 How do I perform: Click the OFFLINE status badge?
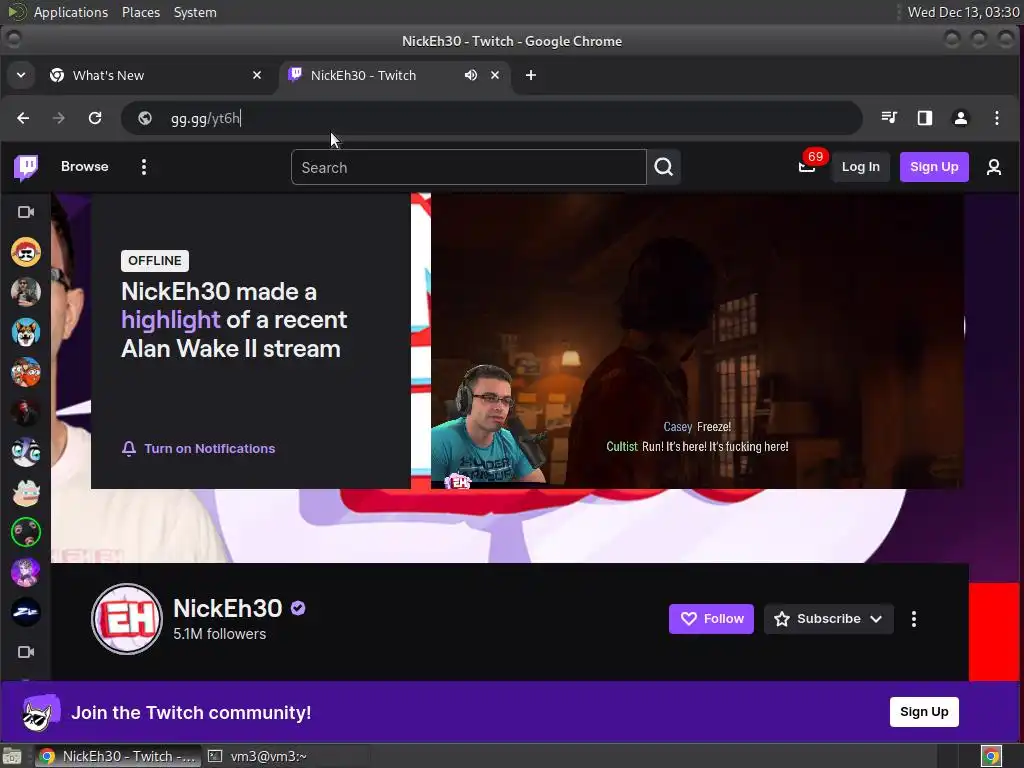[x=155, y=261]
